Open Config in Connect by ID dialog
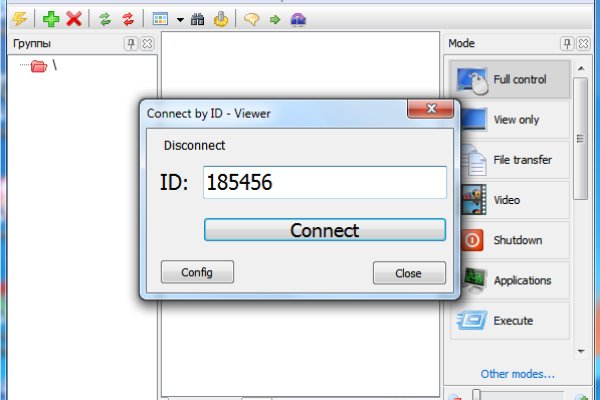 (x=197, y=272)
